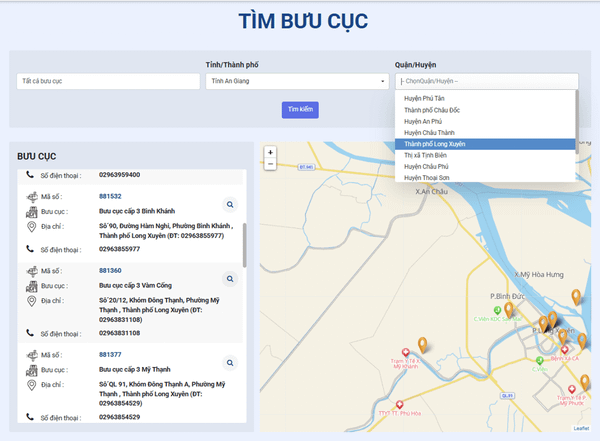Viewport: 600px width, 441px height.
Task: Click locate icon for Mỹ Thạnh post office
Action: click(x=229, y=362)
